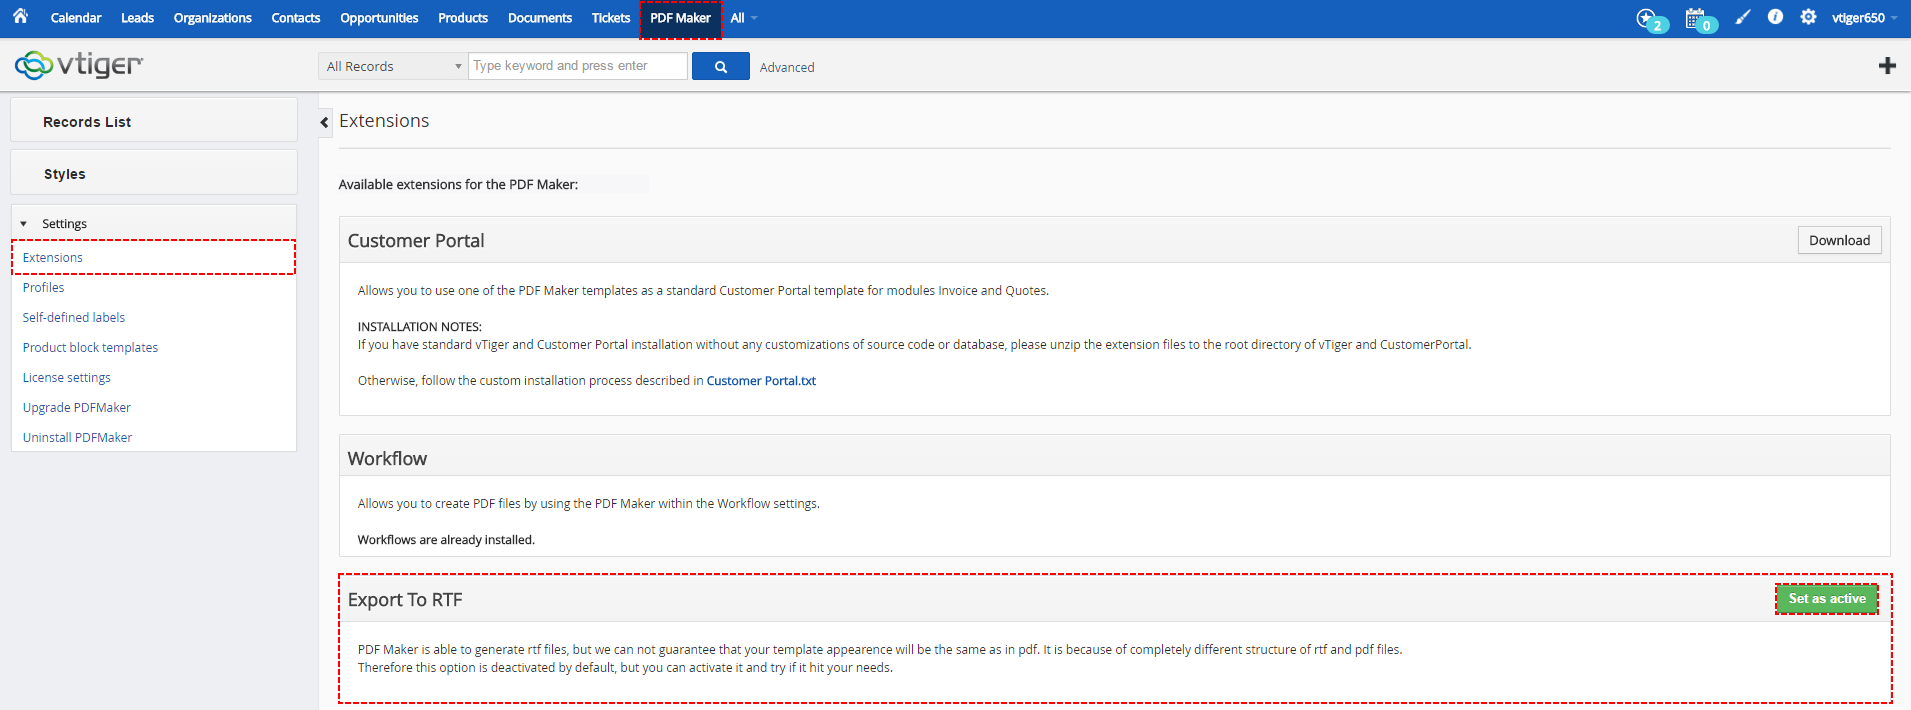Click Upgrade PDFMaker
The height and width of the screenshot is (710, 1911).
pos(76,407)
